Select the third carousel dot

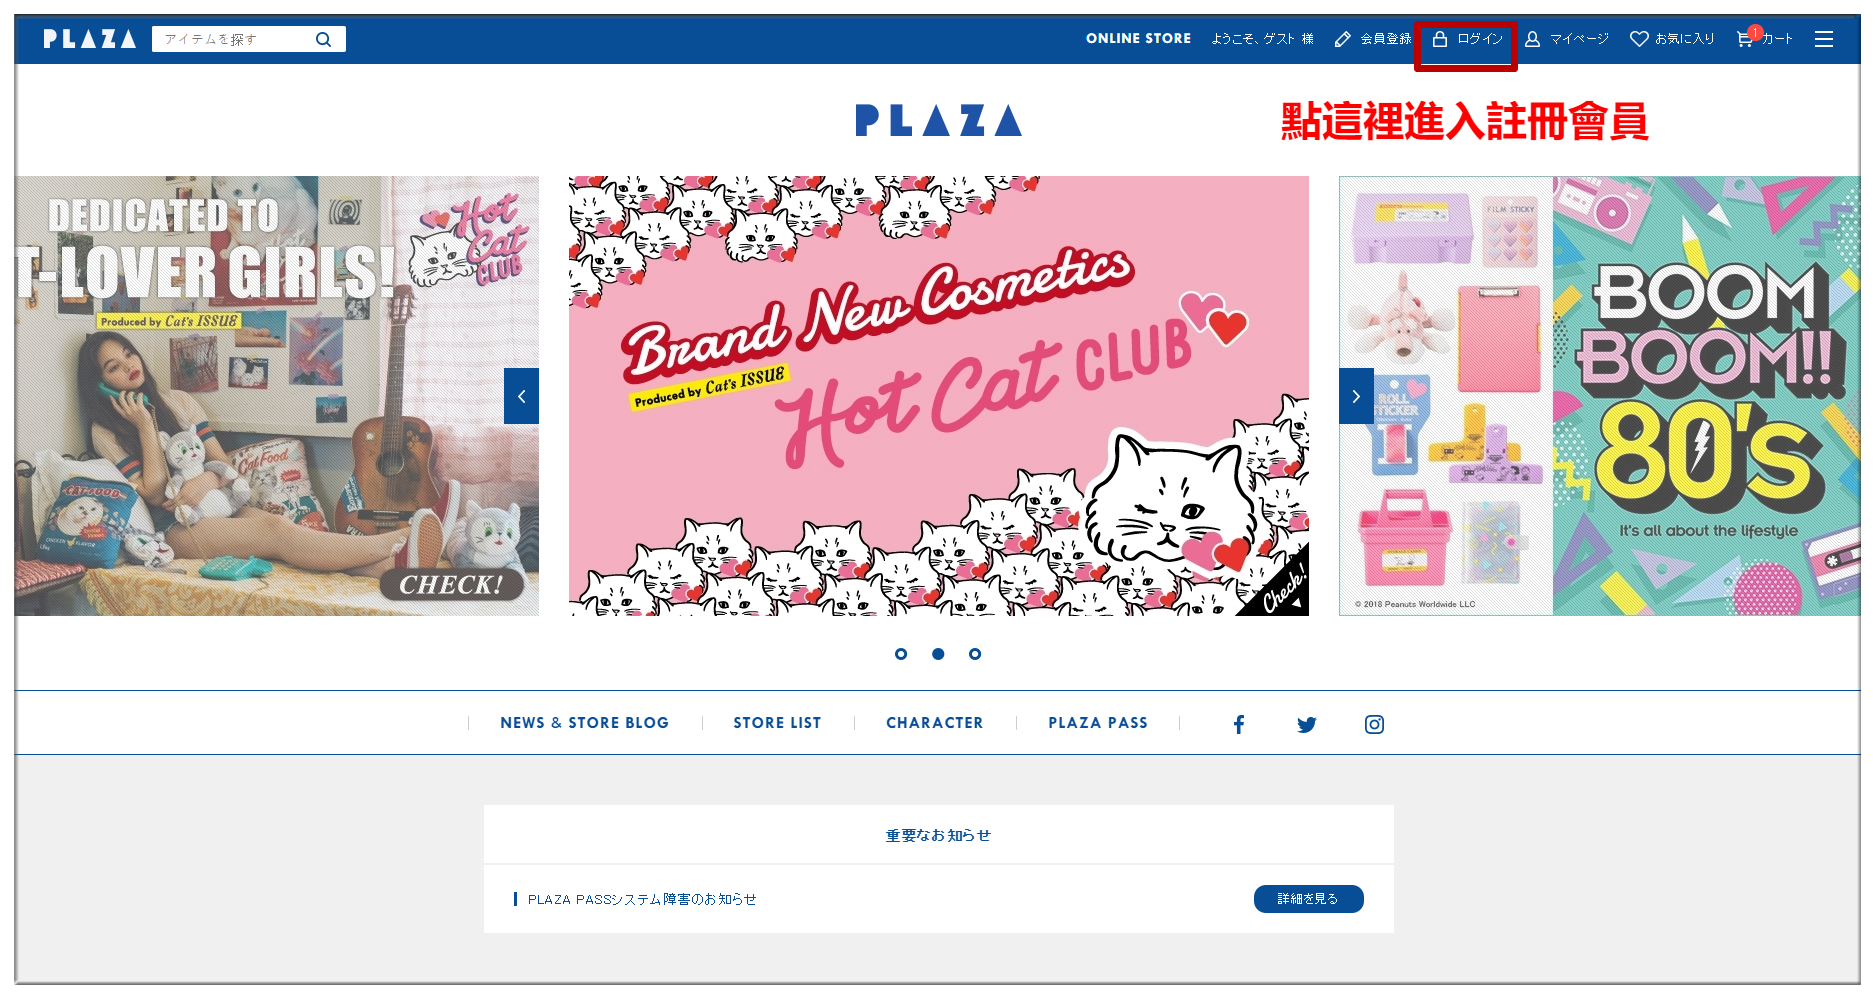975,654
